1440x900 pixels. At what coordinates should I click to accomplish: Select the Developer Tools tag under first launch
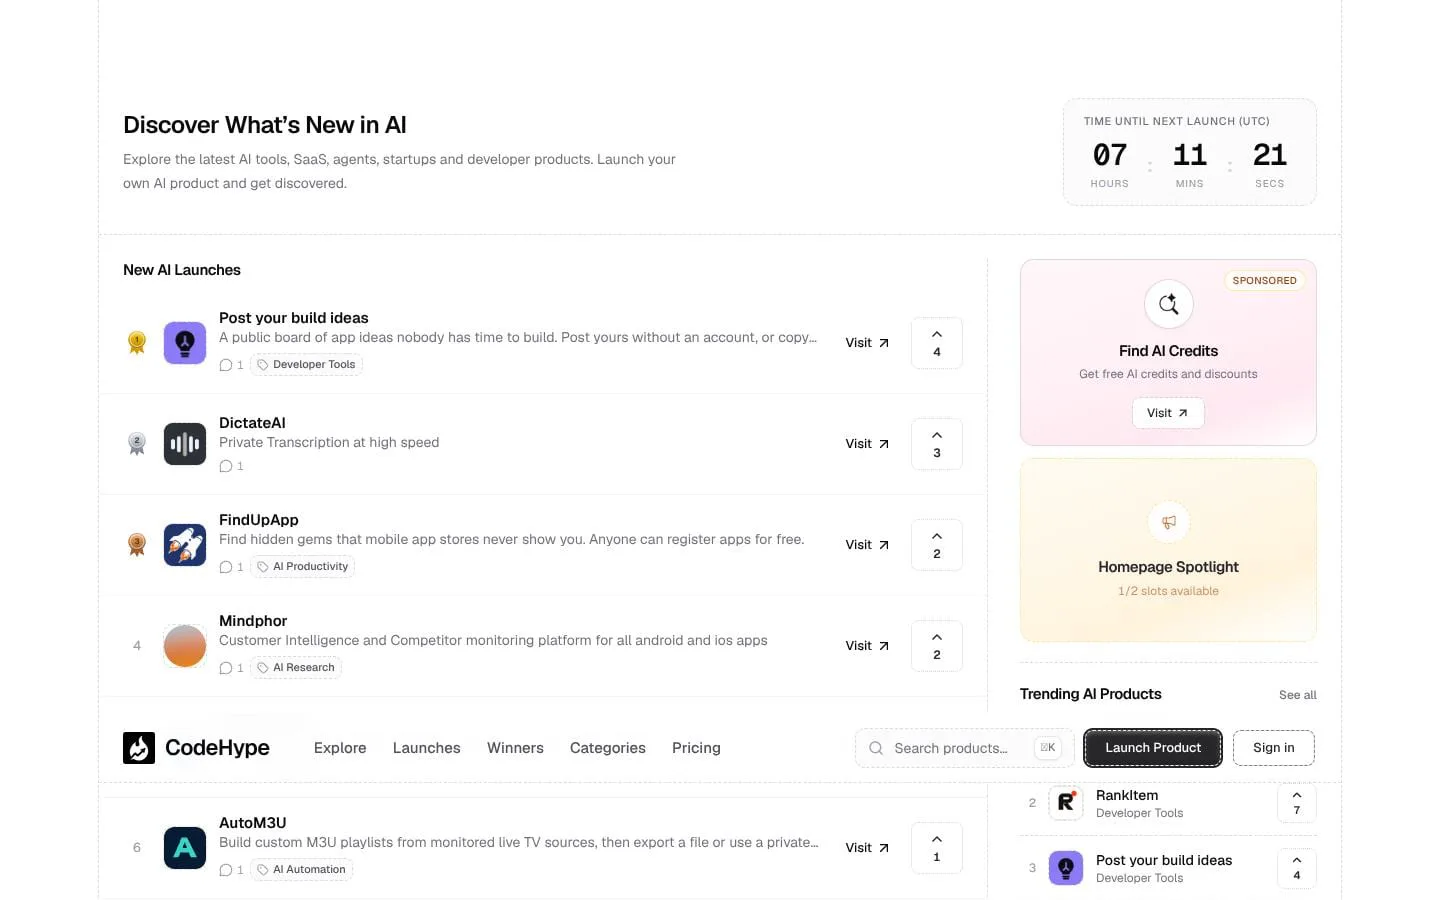point(306,365)
